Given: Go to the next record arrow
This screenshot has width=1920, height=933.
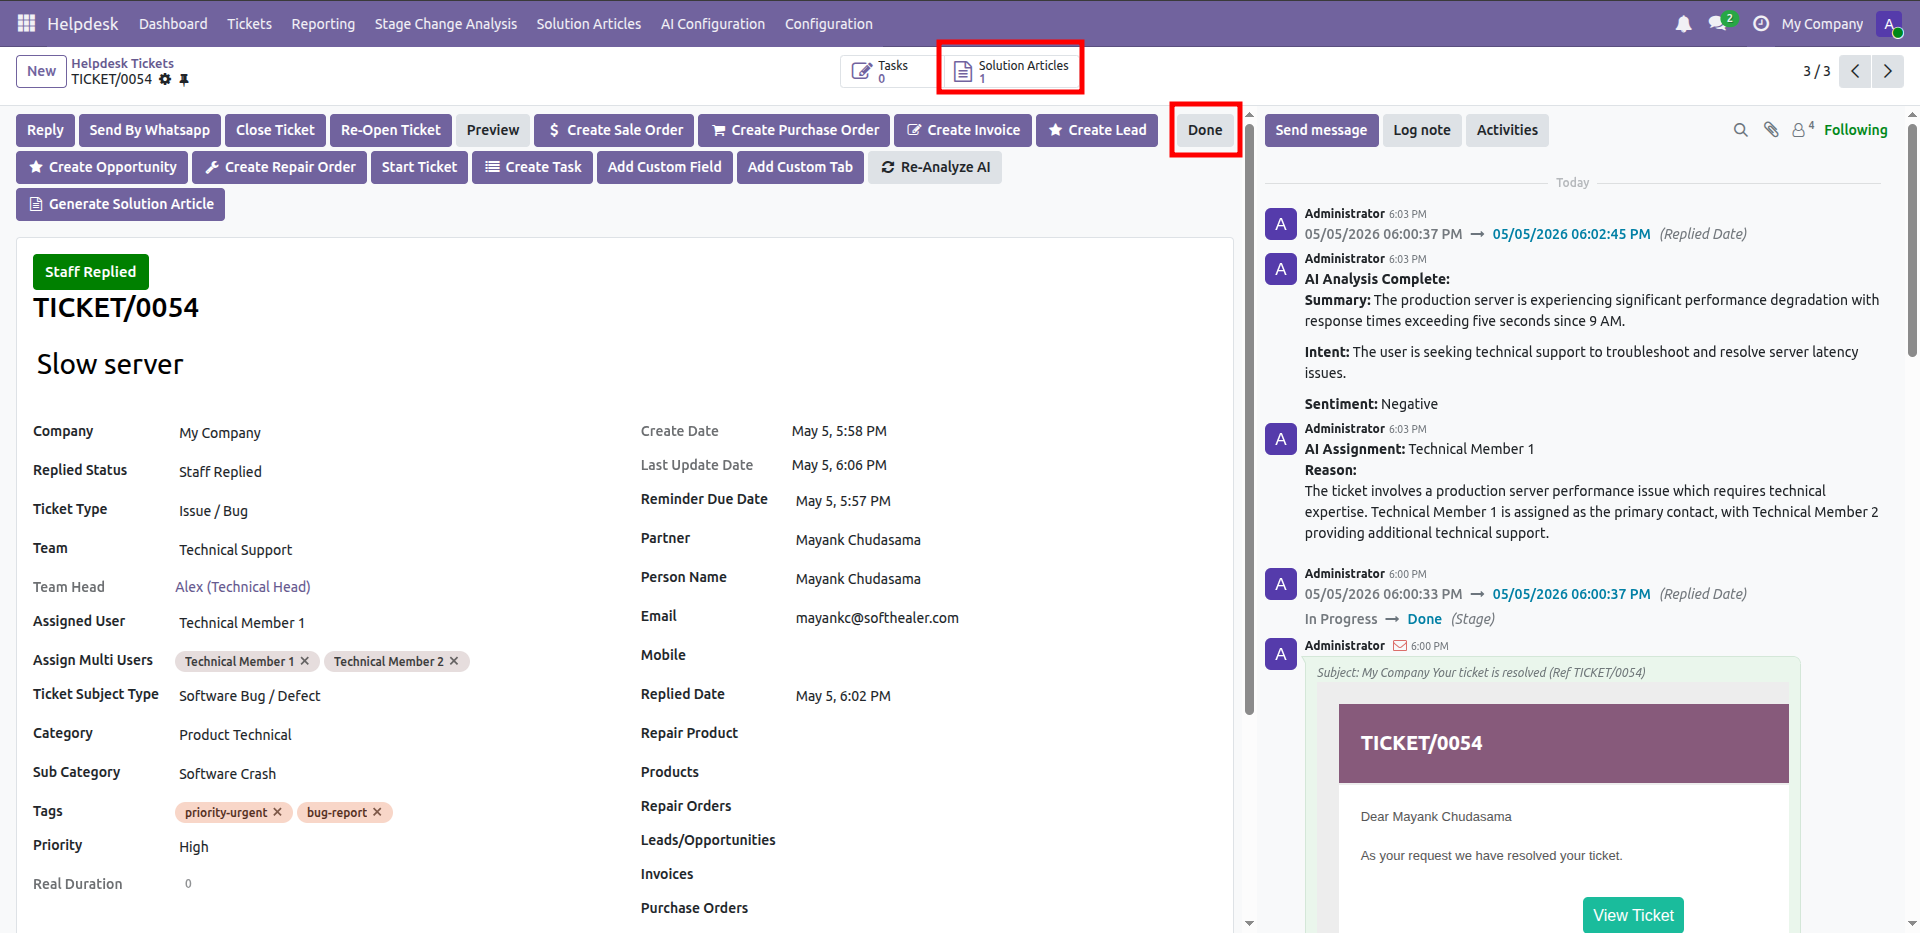Looking at the screenshot, I should coord(1887,71).
